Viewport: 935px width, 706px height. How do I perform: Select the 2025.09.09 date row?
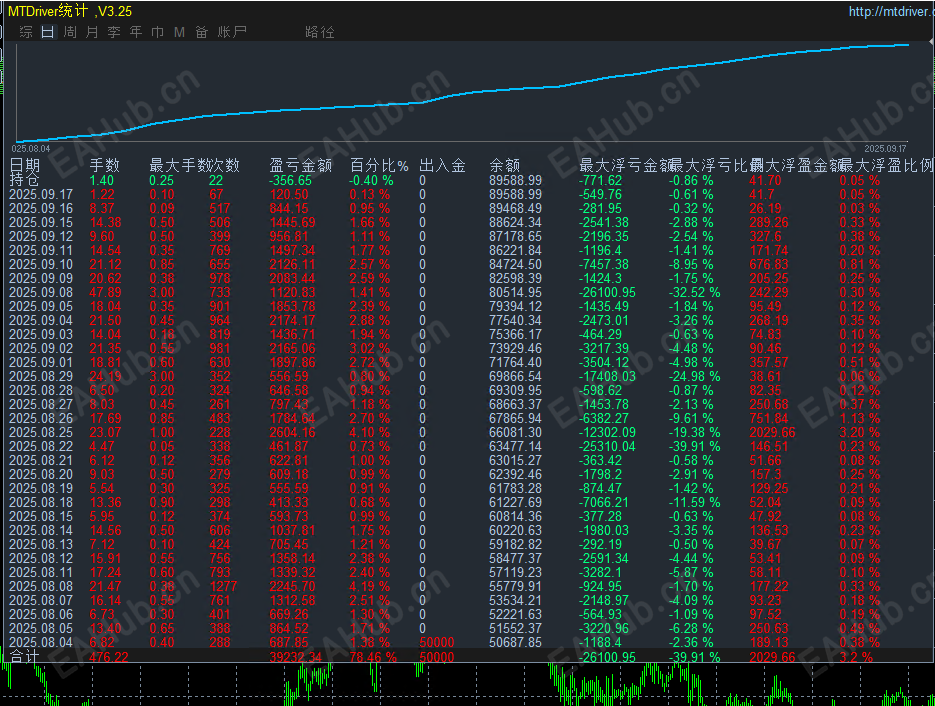[41, 278]
